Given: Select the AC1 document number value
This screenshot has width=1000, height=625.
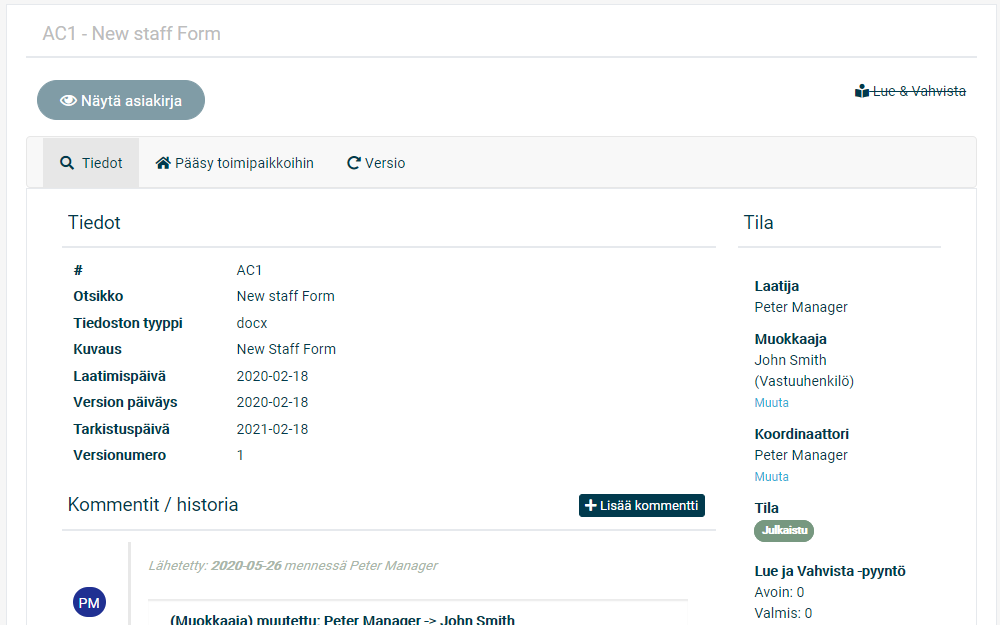Looking at the screenshot, I should pyautogui.click(x=249, y=270).
